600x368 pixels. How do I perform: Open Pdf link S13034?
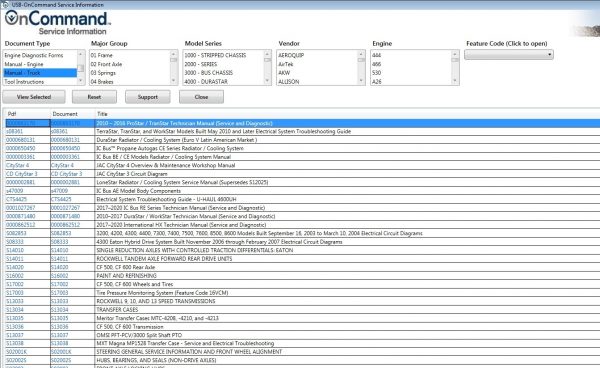tap(15, 309)
